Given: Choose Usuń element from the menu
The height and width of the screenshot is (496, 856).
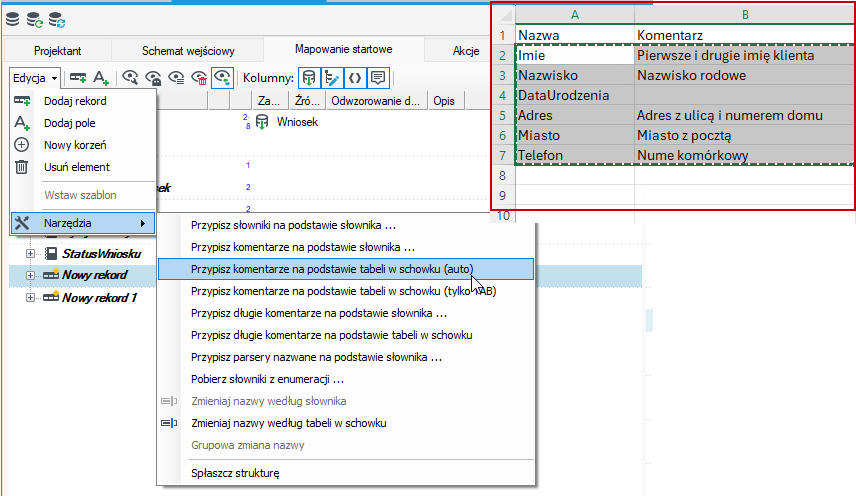Looking at the screenshot, I should click(x=83, y=167).
